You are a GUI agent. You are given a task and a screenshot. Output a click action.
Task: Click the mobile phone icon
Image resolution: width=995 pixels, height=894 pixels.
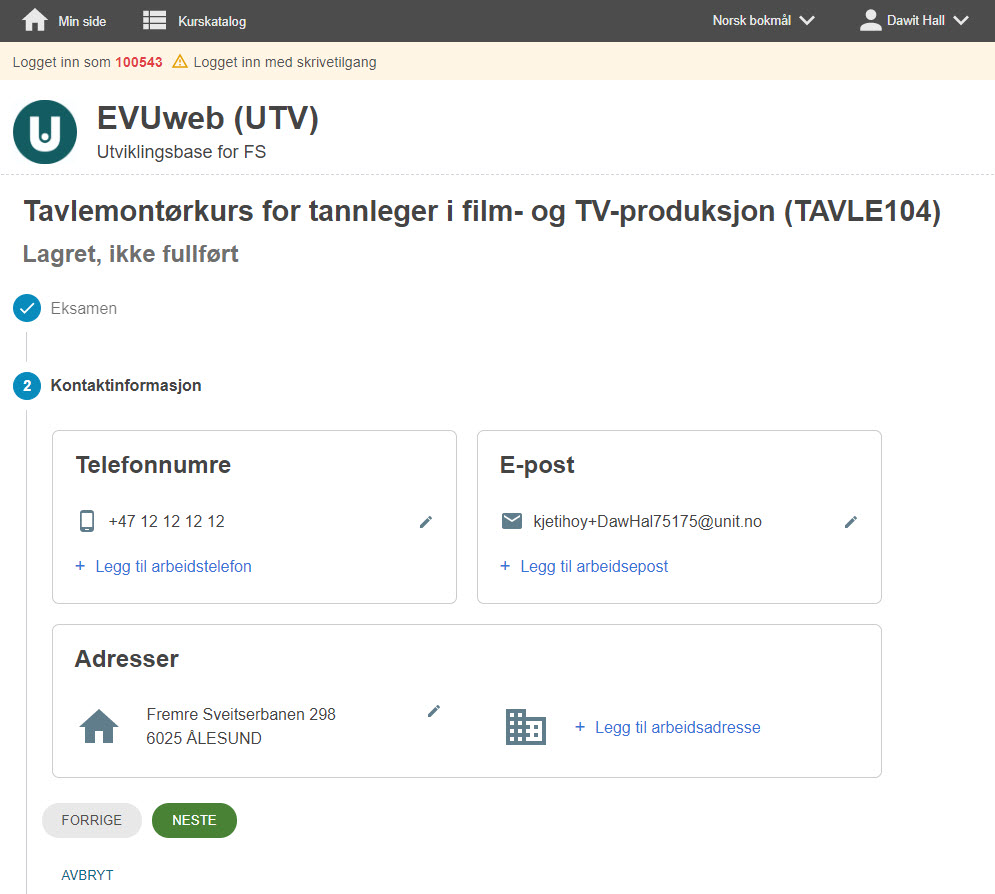click(87, 521)
